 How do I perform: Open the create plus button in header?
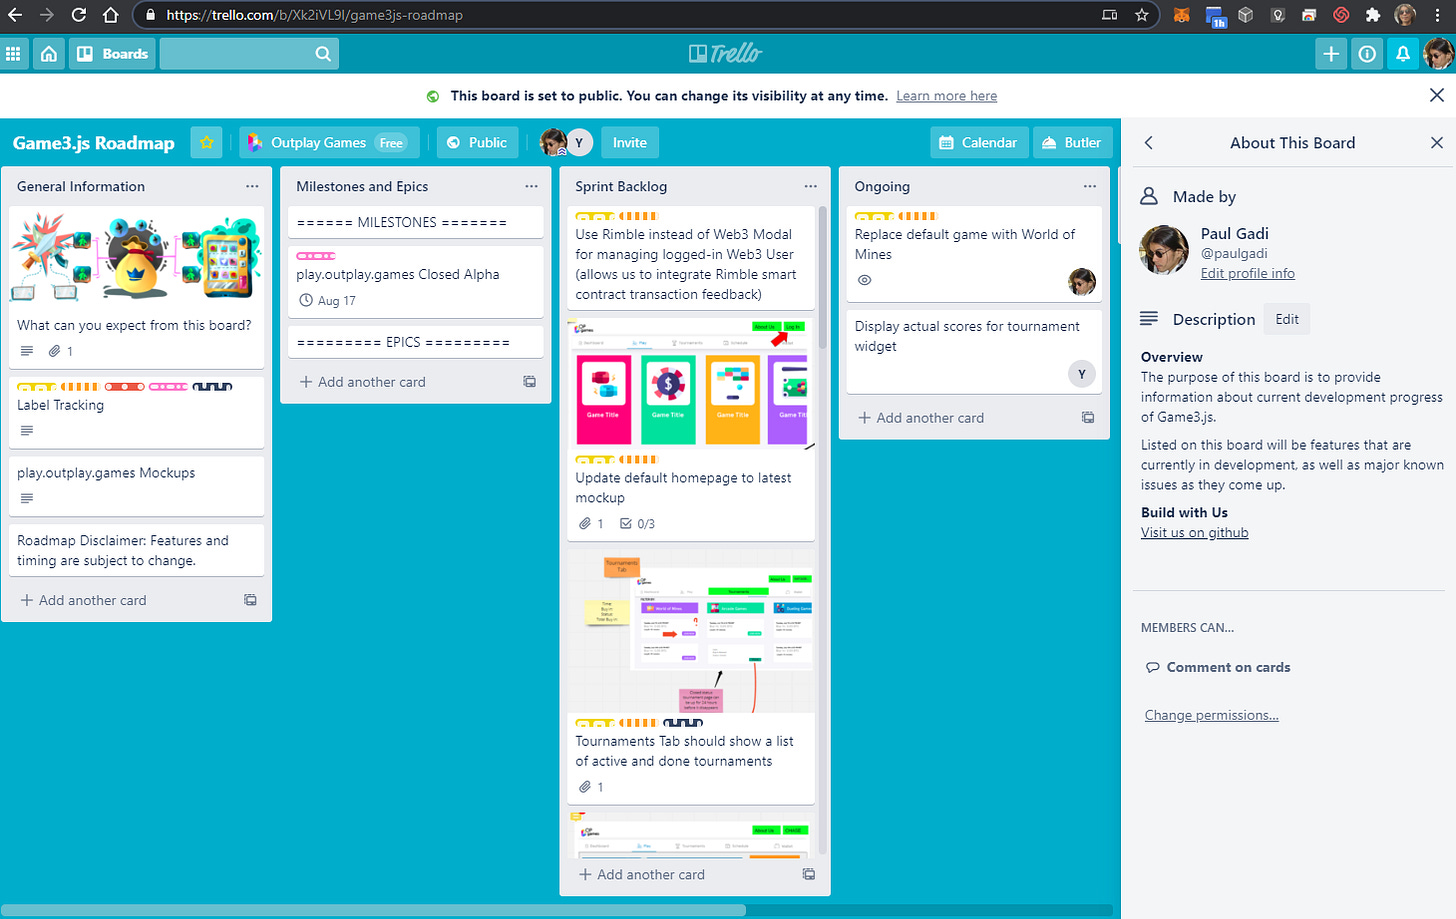(1331, 54)
